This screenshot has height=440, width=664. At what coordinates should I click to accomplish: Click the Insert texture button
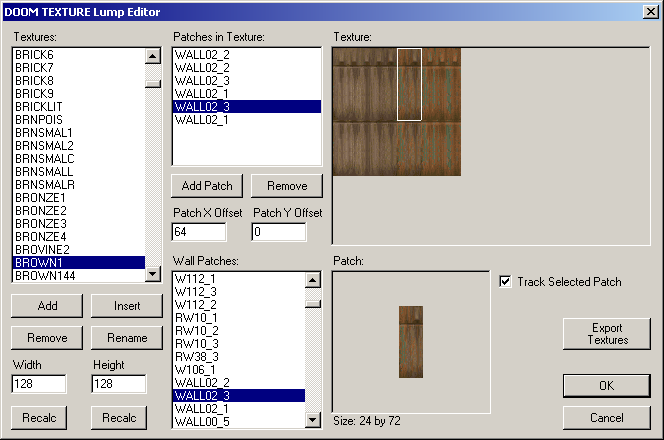[127, 306]
